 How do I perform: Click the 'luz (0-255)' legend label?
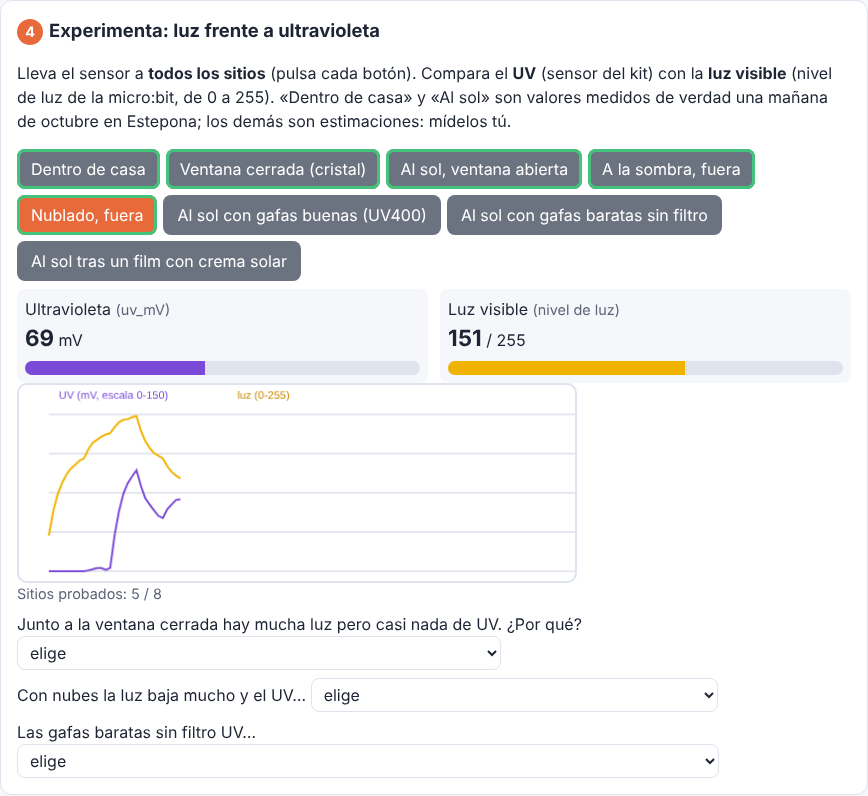[x=263, y=395]
